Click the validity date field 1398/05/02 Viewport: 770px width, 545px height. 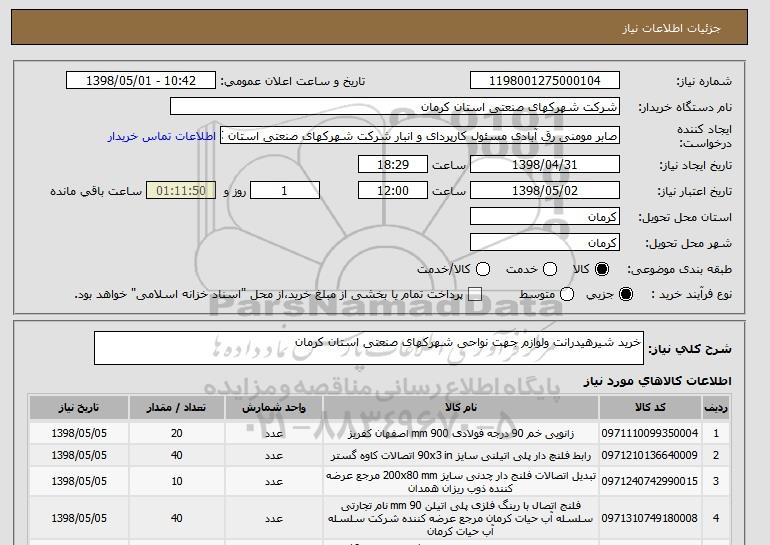tap(545, 191)
